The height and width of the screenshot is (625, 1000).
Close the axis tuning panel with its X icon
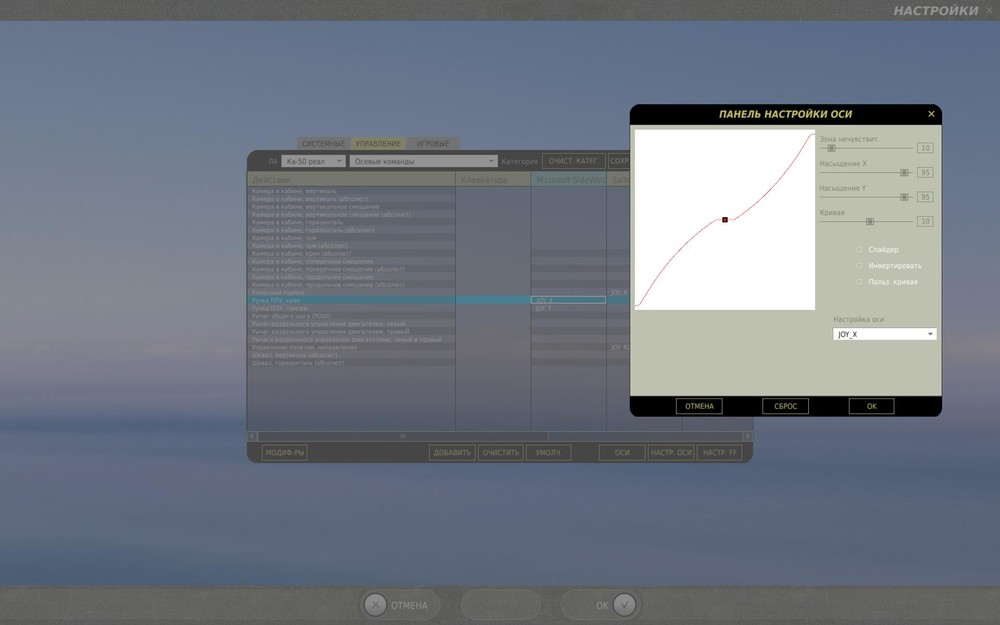tap(931, 114)
